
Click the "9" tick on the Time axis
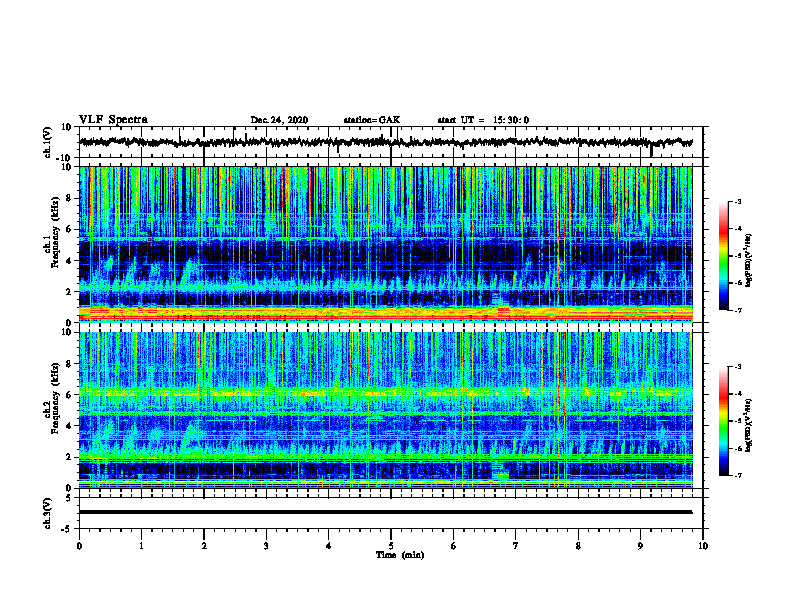click(x=640, y=546)
